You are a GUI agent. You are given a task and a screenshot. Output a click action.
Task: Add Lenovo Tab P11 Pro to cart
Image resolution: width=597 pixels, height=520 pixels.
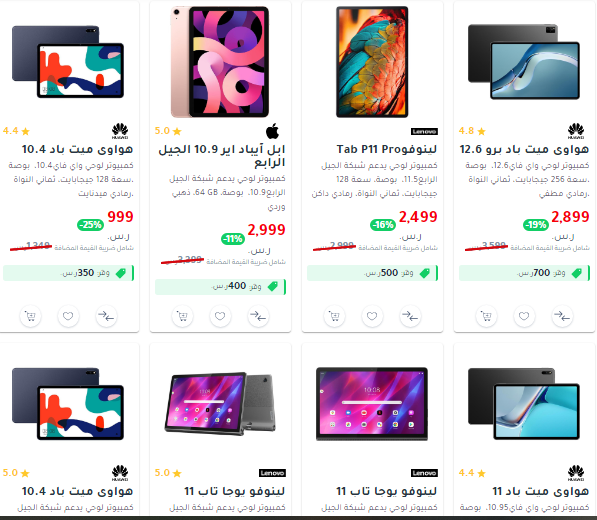[334, 316]
